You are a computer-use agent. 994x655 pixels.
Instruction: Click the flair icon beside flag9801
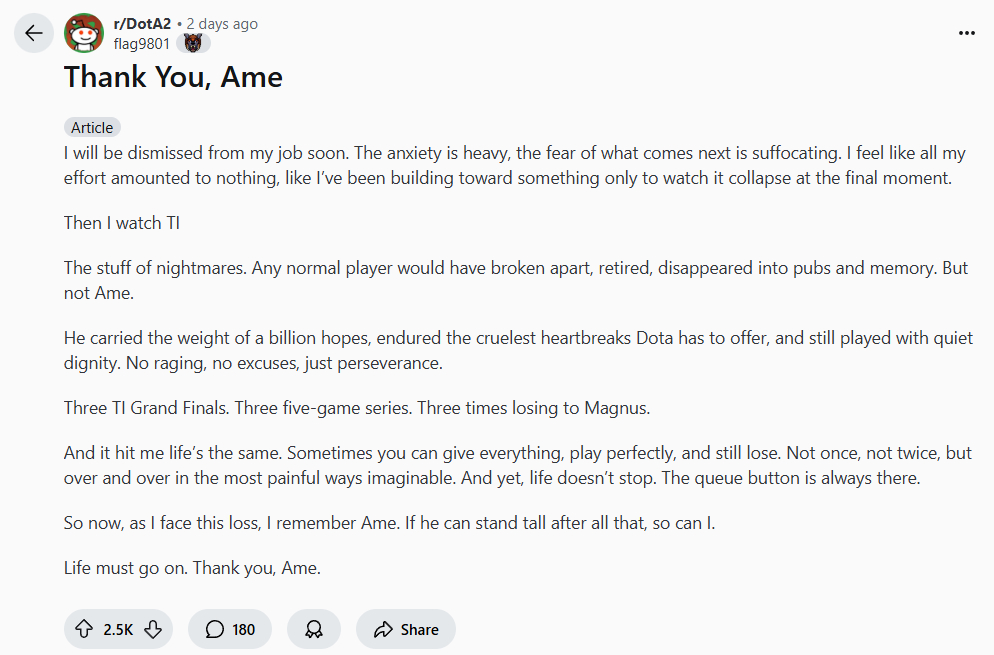pyautogui.click(x=193, y=43)
